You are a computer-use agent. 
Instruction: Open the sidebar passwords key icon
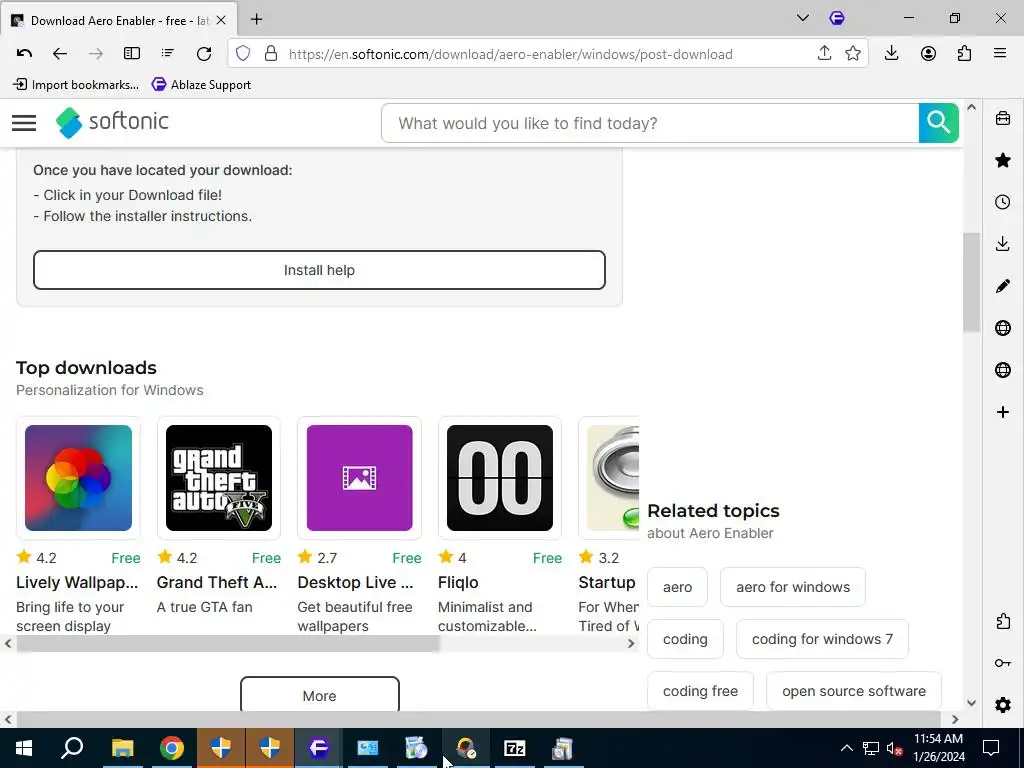tap(1002, 663)
